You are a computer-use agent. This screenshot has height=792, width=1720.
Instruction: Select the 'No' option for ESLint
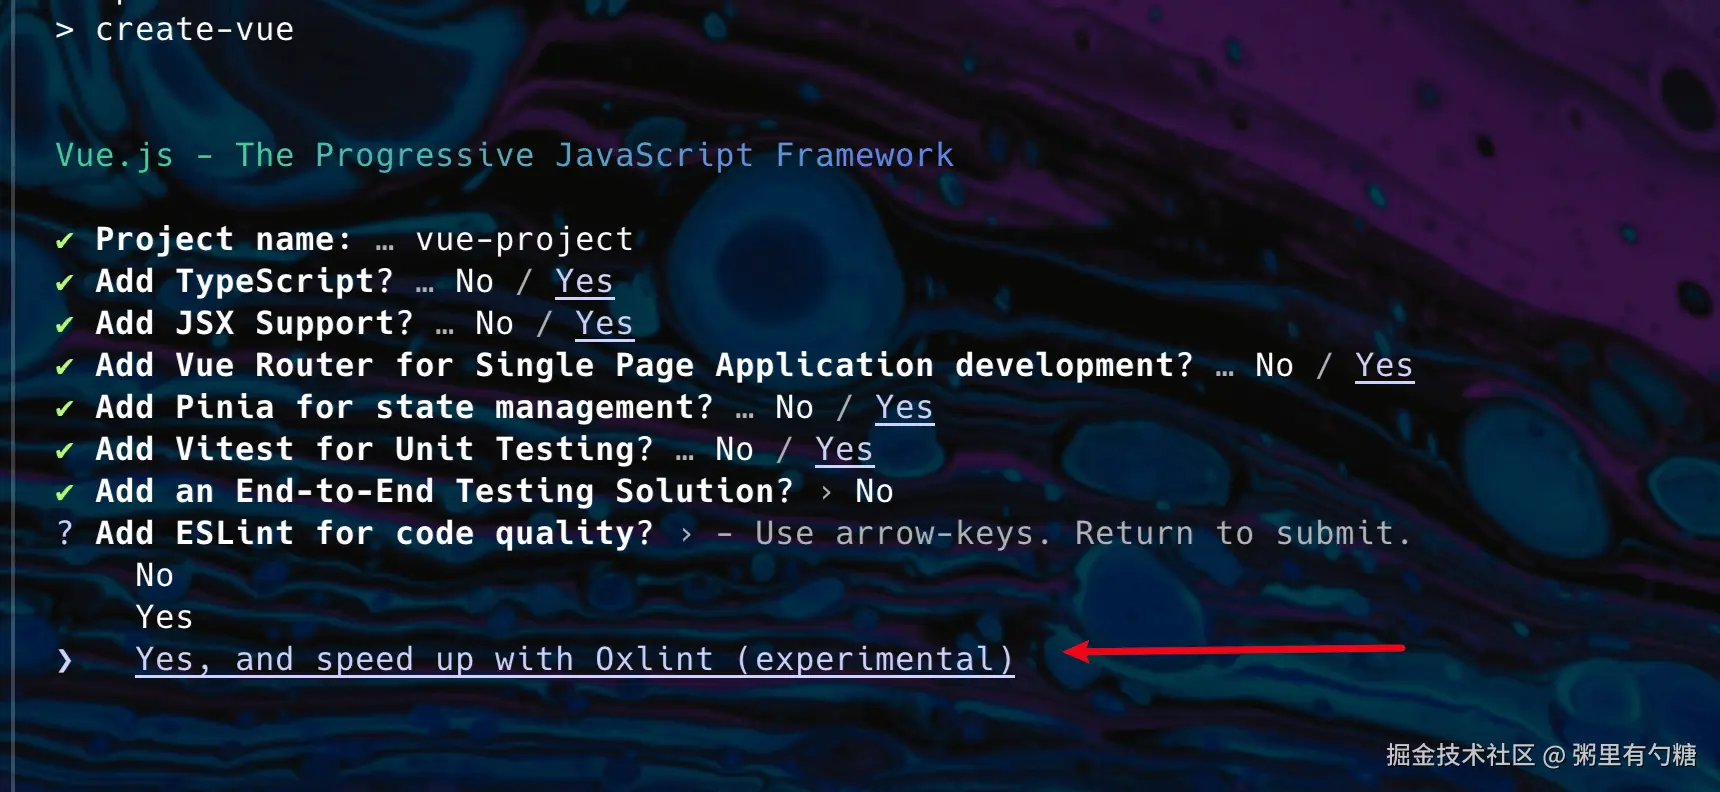(x=155, y=575)
